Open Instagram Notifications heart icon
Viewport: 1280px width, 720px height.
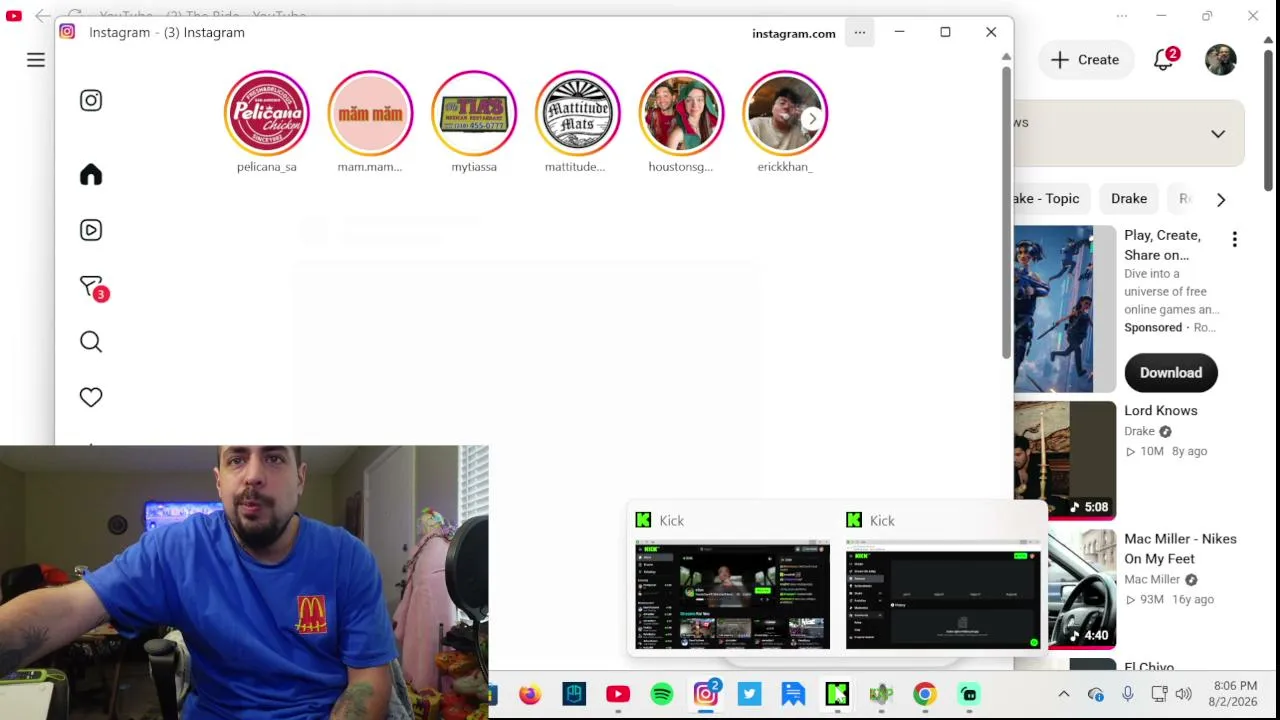[91, 397]
